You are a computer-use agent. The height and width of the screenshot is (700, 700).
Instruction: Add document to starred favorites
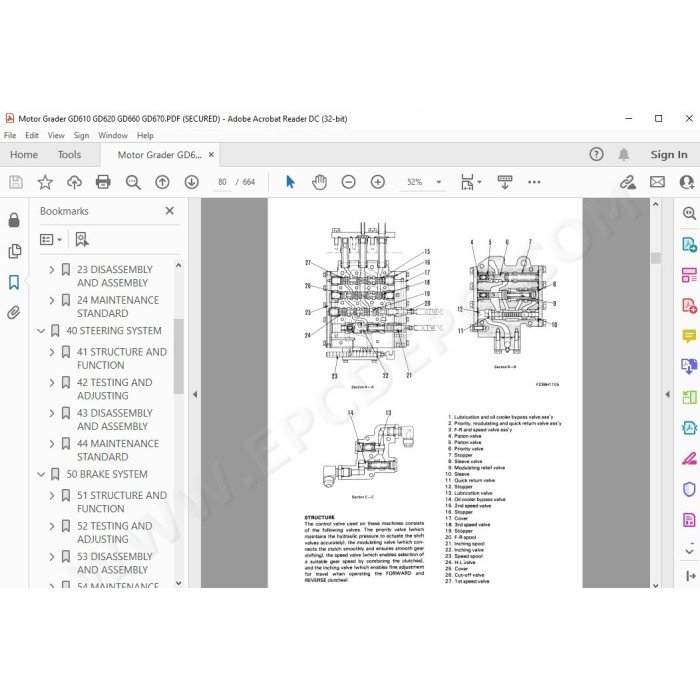click(x=45, y=182)
